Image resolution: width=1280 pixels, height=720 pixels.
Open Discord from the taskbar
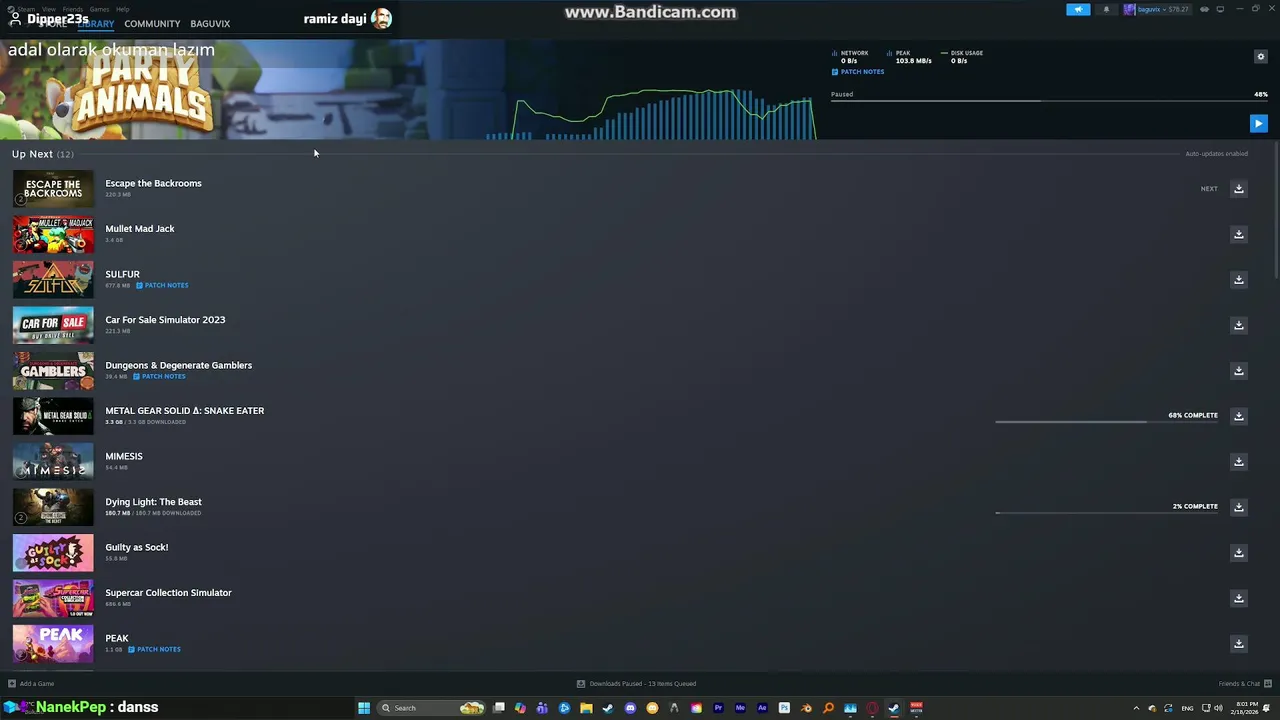(x=630, y=708)
